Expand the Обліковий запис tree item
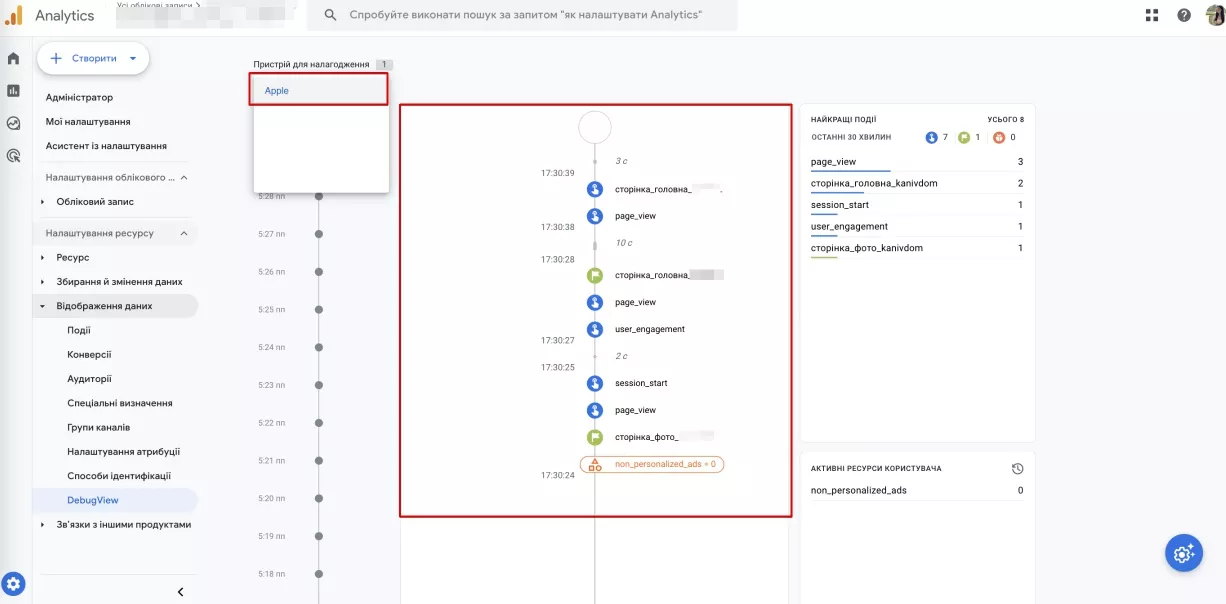The image size is (1226, 604). [43, 202]
